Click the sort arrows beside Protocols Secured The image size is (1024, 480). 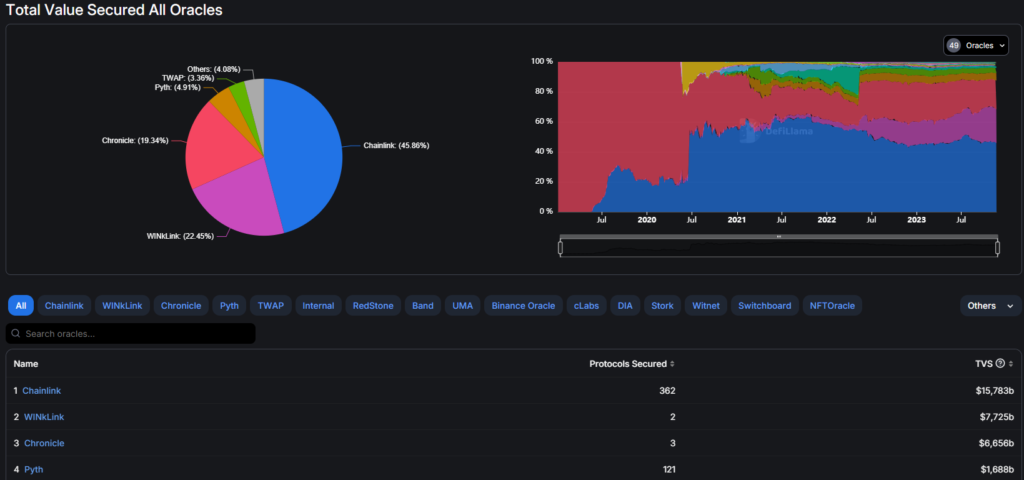point(672,364)
